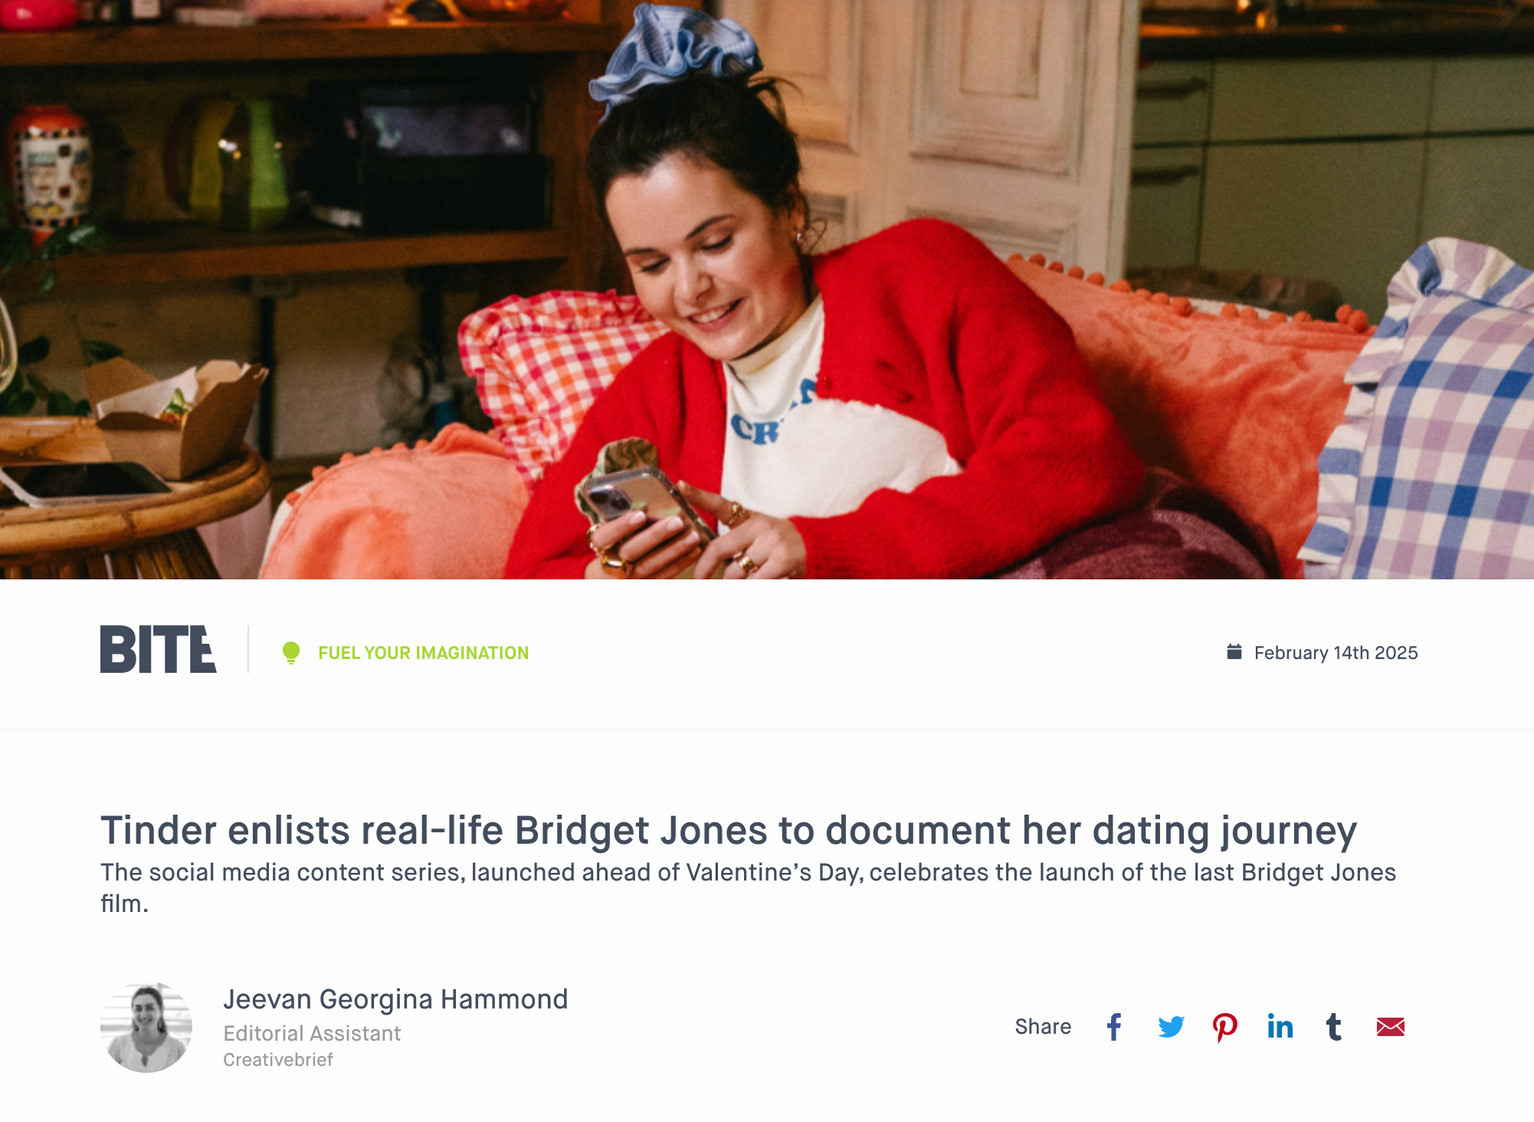This screenshot has height=1122, width=1534.
Task: Share the article on Facebook
Action: [1114, 1027]
